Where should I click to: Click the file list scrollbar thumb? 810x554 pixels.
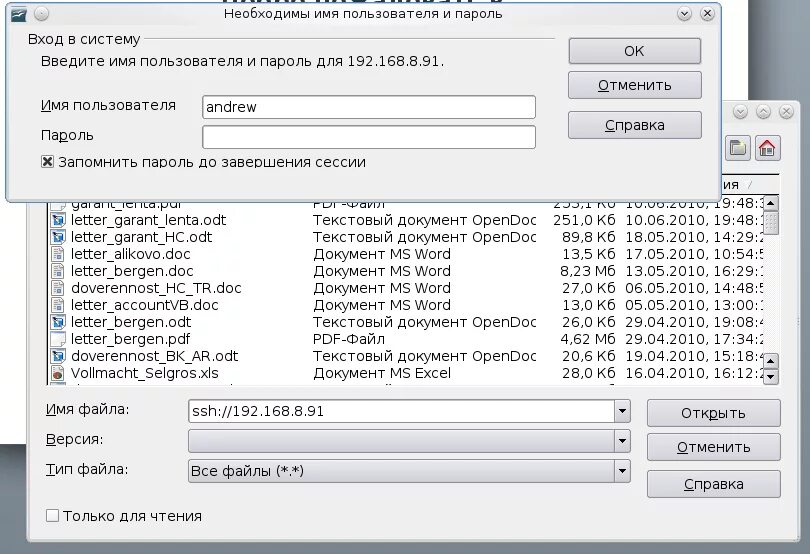(x=770, y=223)
